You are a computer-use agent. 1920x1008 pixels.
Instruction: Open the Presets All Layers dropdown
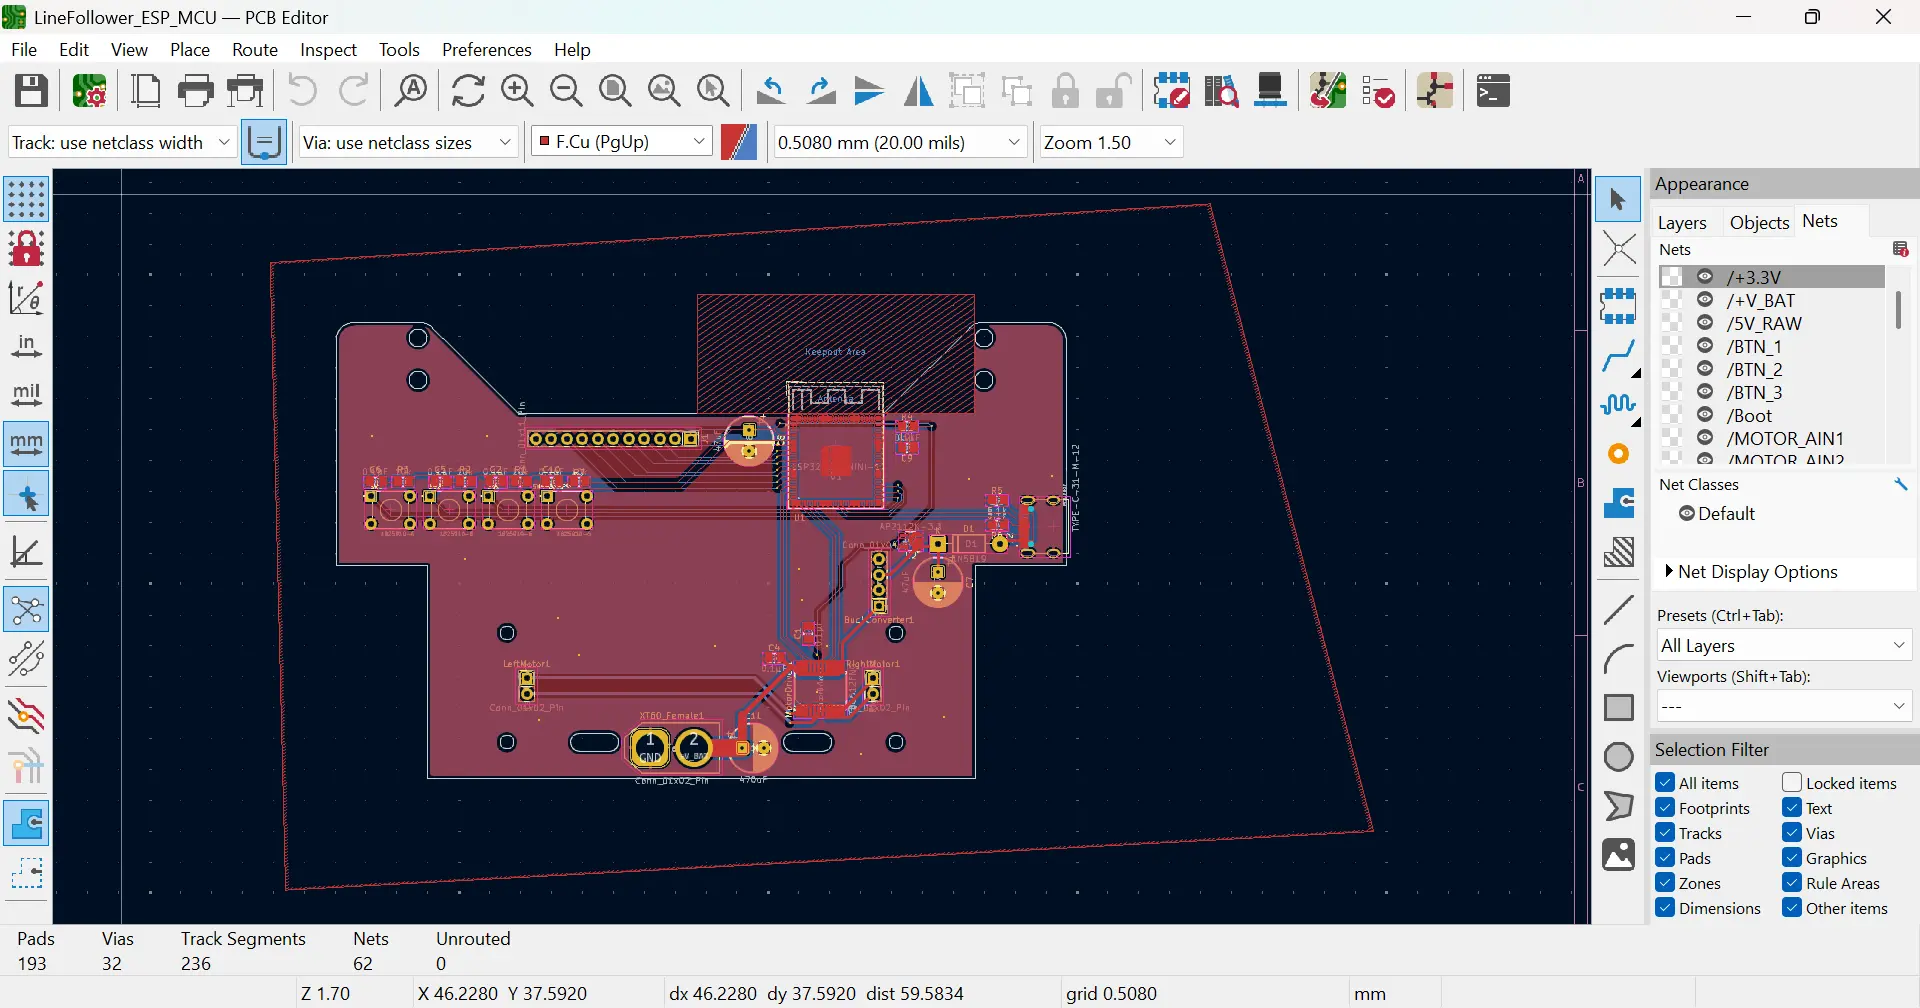pos(1784,646)
